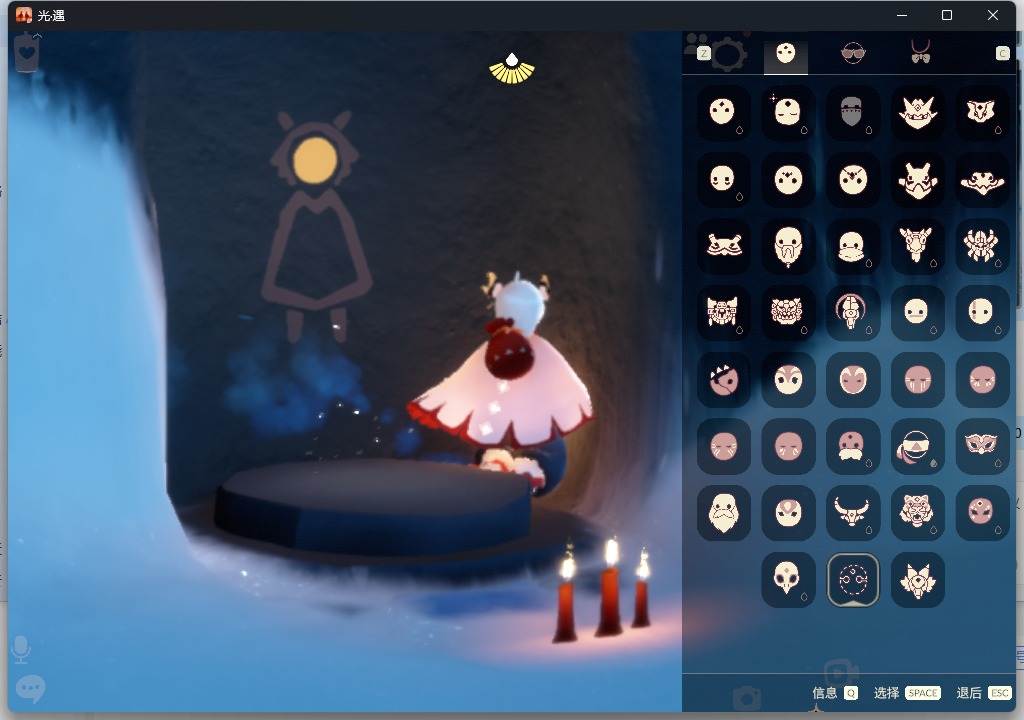Select the tiger face mask
Image resolution: width=1024 pixels, height=720 pixels.
tap(917, 513)
